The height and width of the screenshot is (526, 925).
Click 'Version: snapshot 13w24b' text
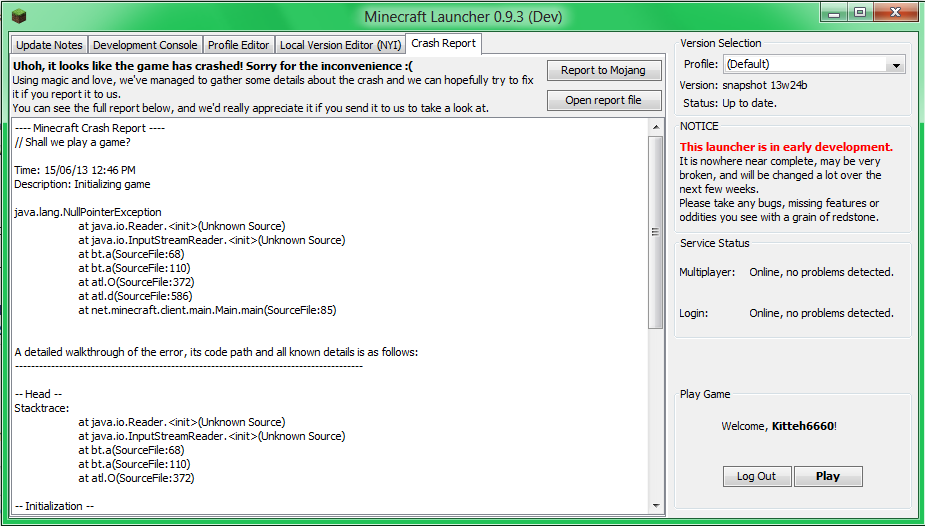pos(743,86)
